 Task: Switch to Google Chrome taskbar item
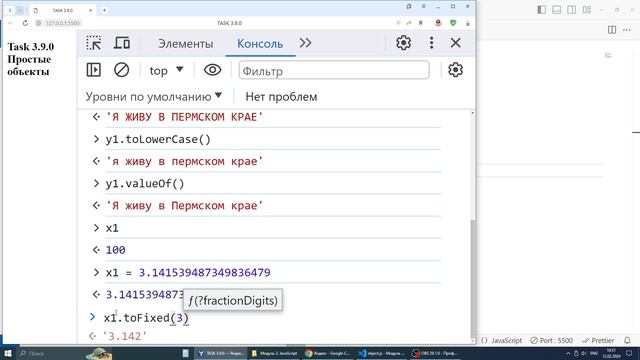coord(328,353)
